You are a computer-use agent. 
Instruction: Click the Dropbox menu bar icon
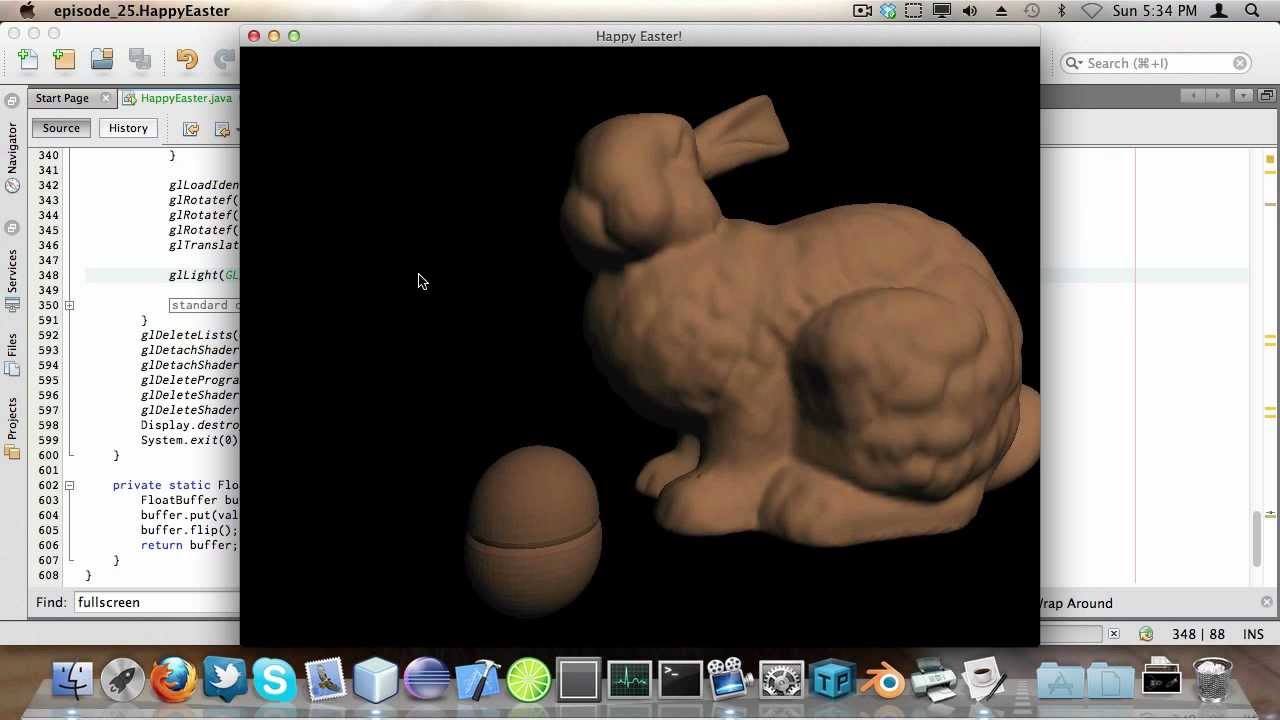888,11
